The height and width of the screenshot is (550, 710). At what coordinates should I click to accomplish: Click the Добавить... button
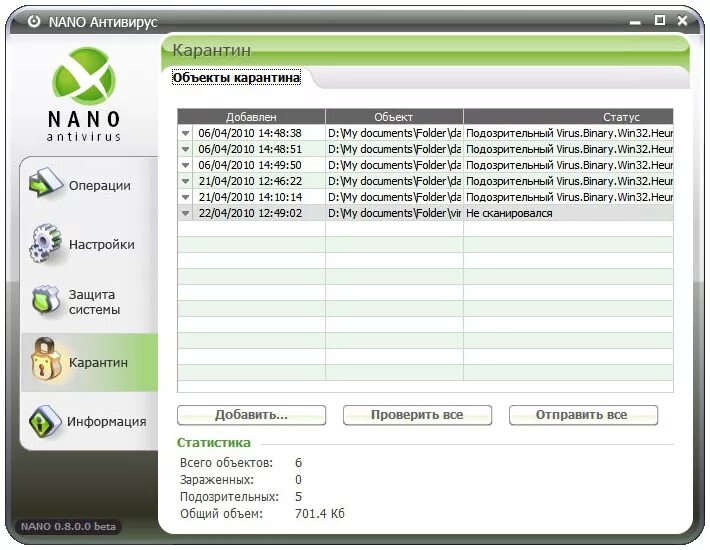coord(251,415)
